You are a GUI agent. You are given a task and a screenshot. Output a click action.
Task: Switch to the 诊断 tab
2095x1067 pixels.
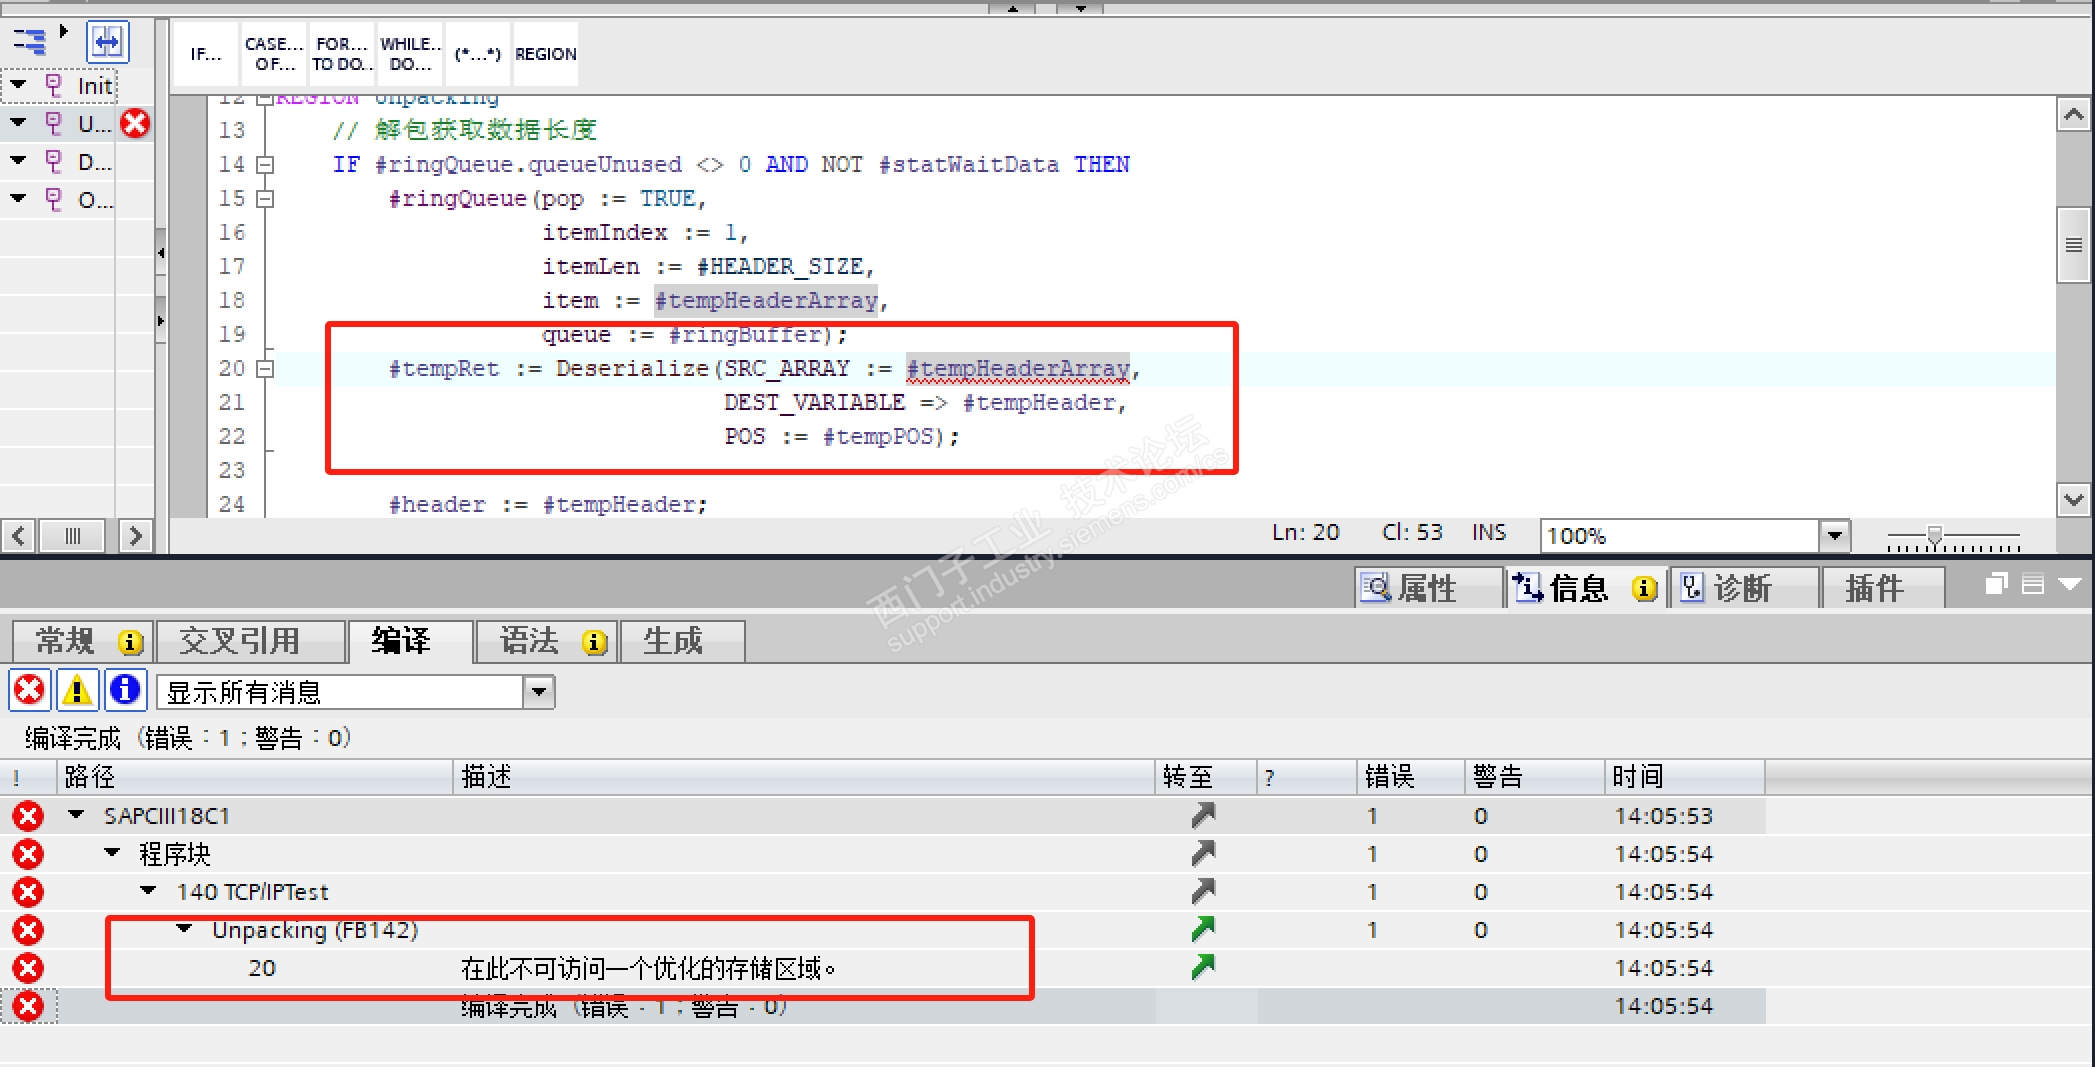(x=1743, y=588)
